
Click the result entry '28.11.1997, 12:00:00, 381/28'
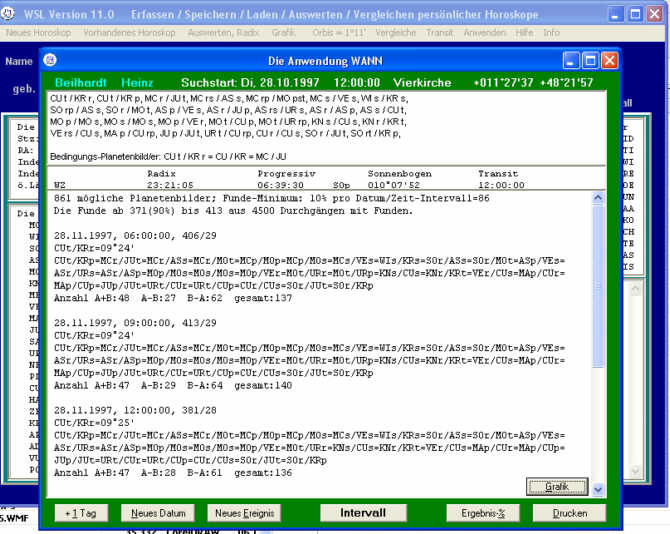click(135, 410)
